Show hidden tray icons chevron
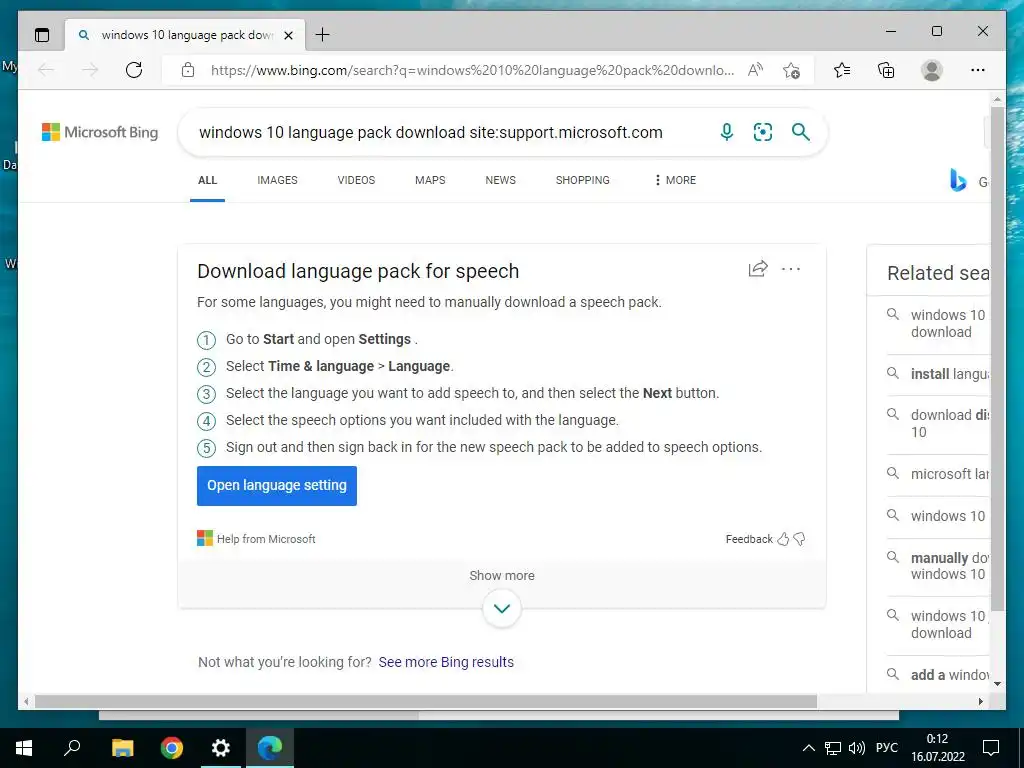The height and width of the screenshot is (768, 1024). (x=808, y=748)
